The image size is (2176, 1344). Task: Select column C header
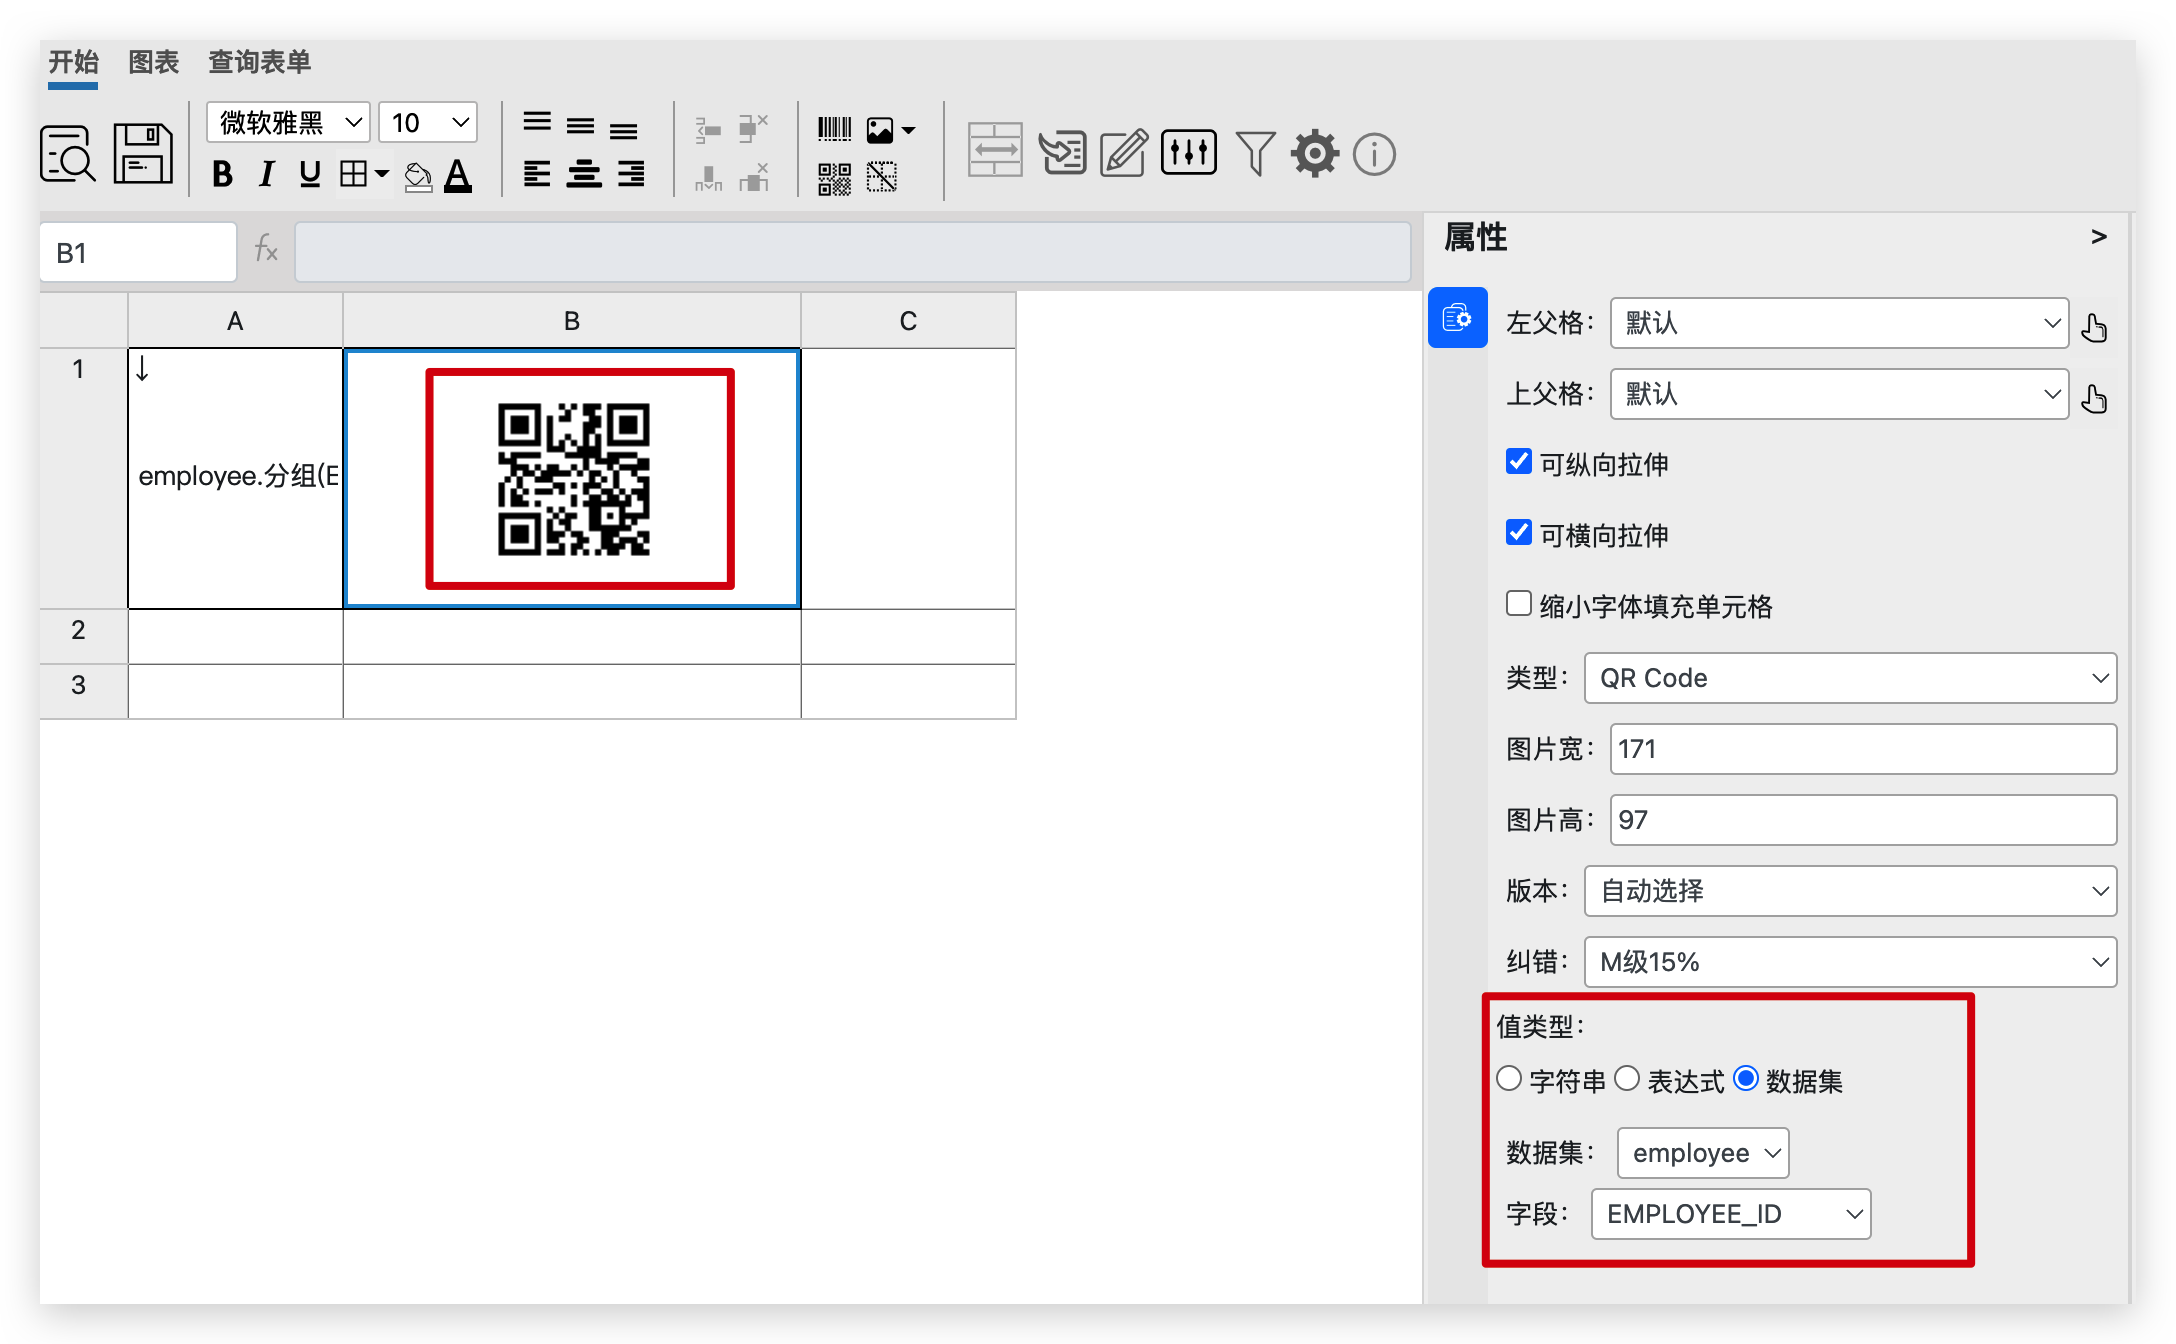click(908, 321)
